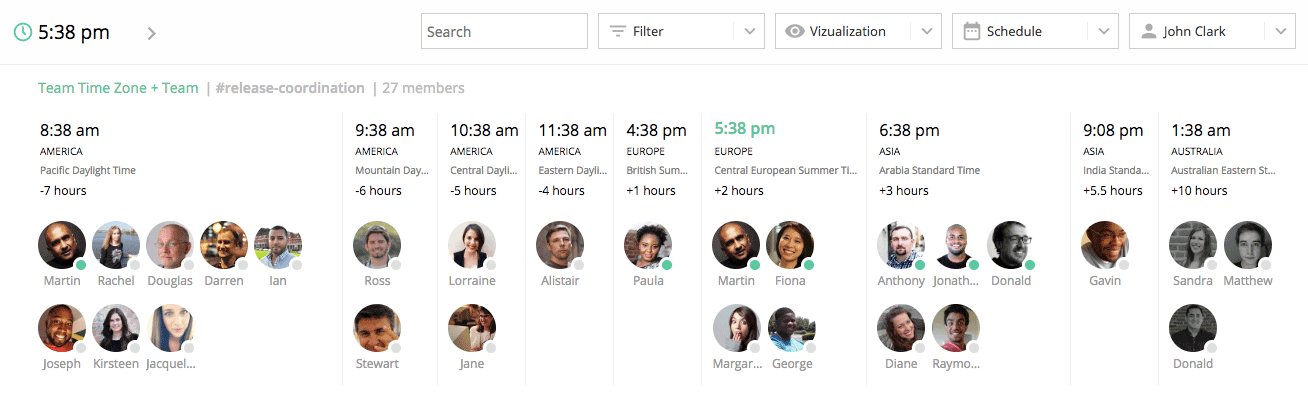The height and width of the screenshot is (404, 1308).
Task: Open Martin's avatar in Pacific Daylight Time
Action: pyautogui.click(x=62, y=246)
